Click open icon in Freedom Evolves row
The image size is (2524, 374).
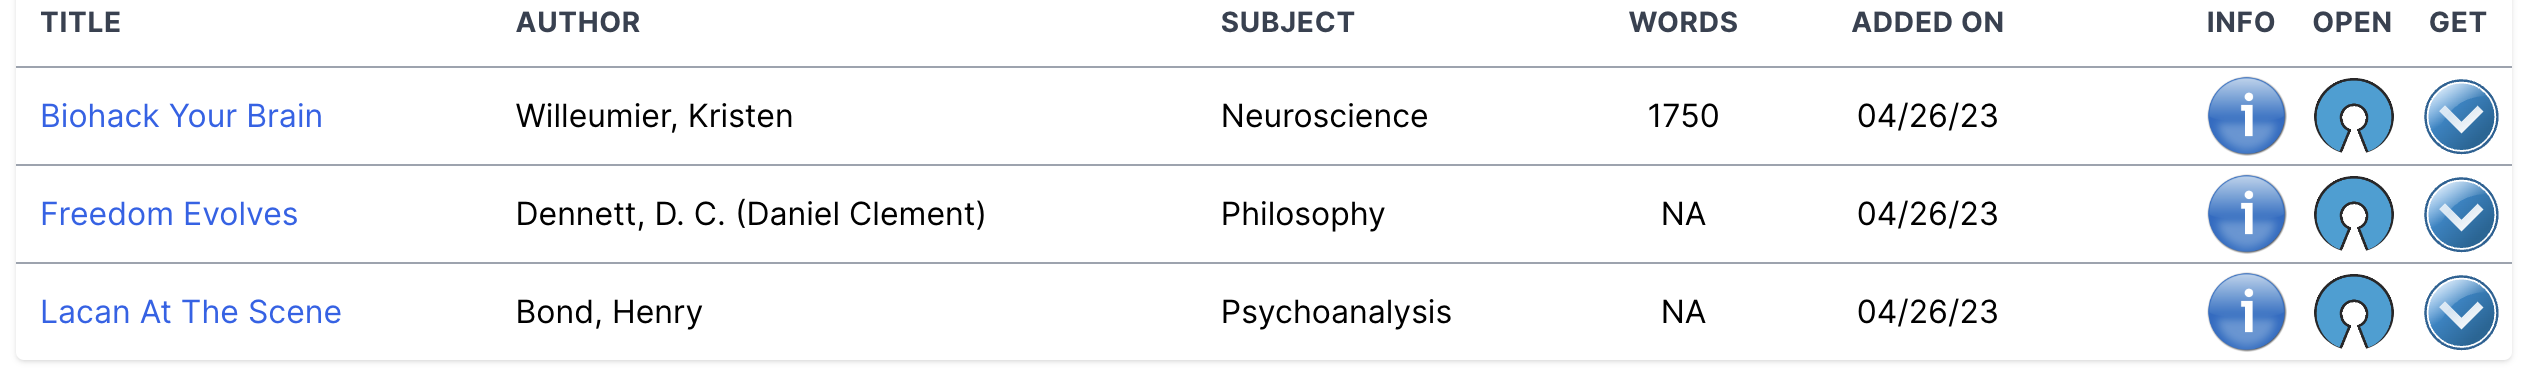tap(2353, 214)
